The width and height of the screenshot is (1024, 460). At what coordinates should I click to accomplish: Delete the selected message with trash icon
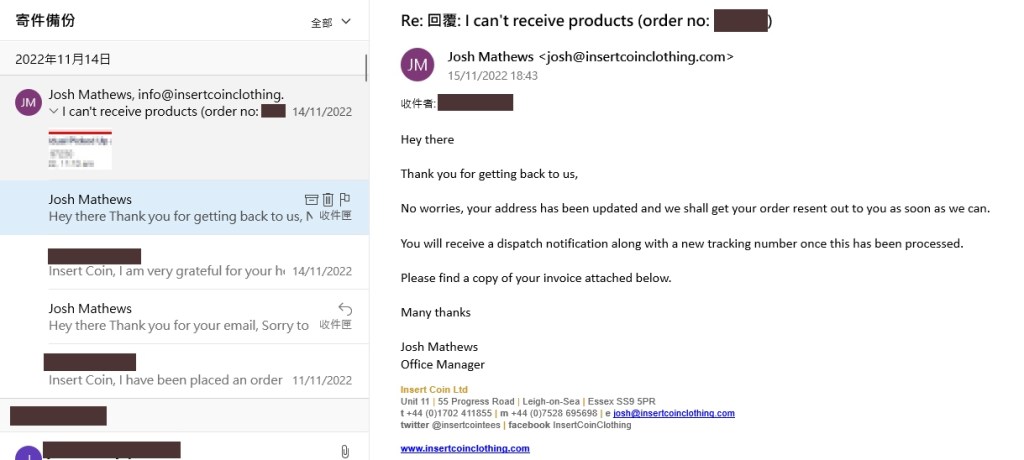click(327, 199)
